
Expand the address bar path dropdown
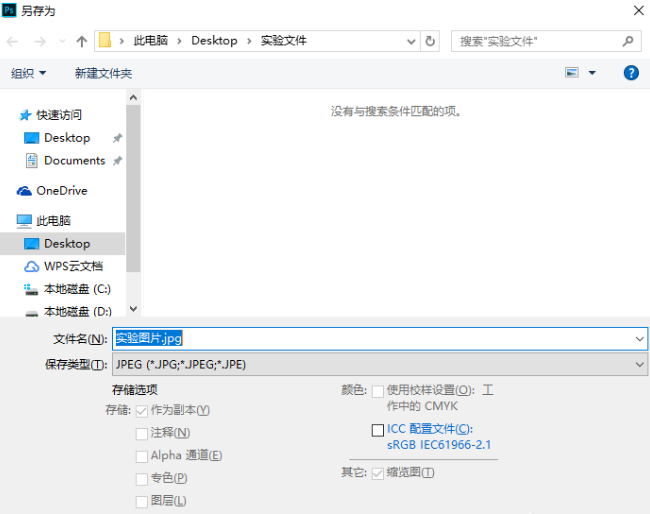[411, 41]
